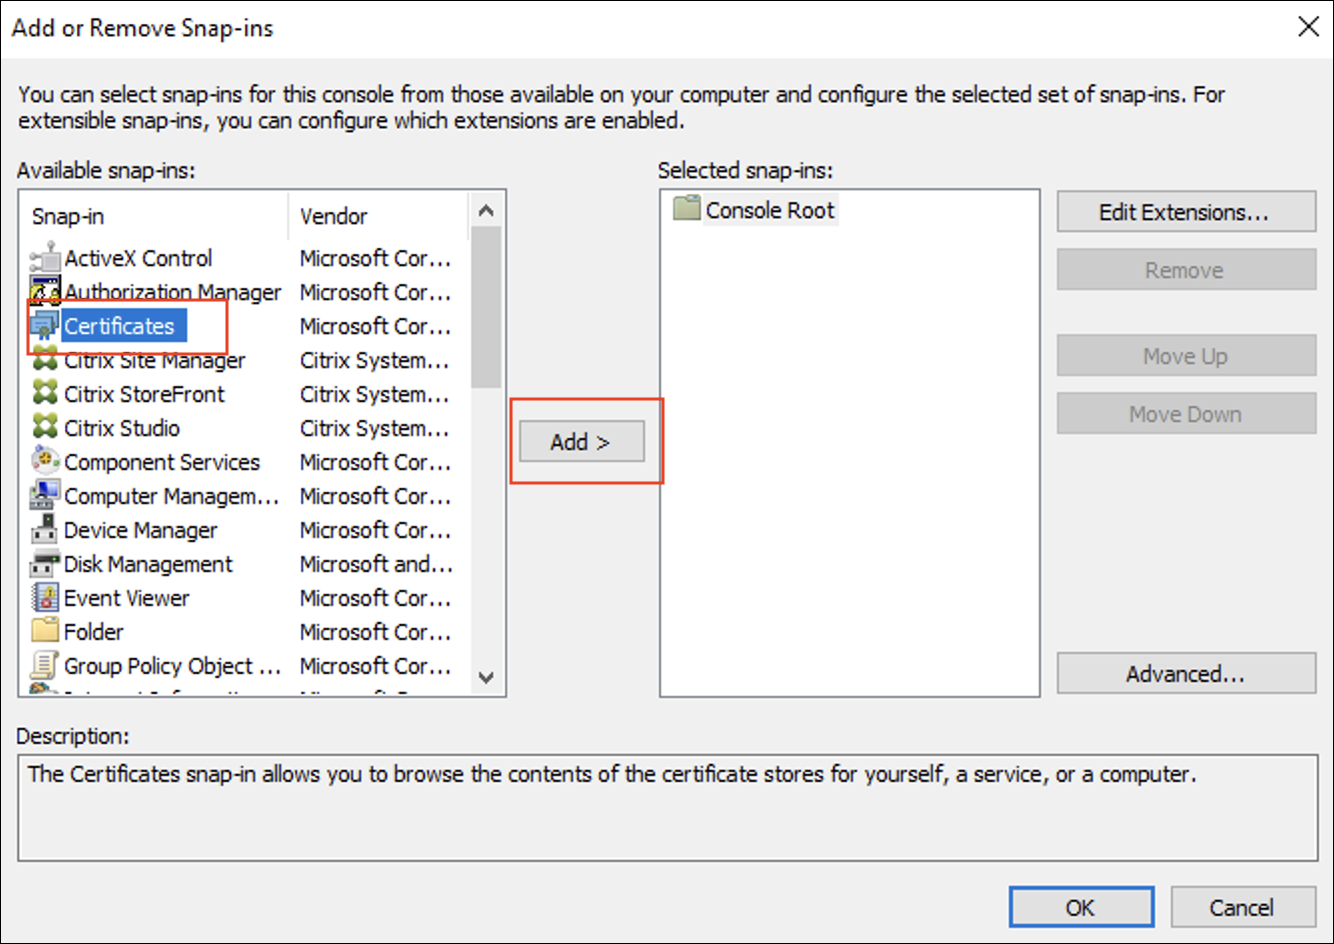Select Console Root in selected snap-ins
Image resolution: width=1334 pixels, height=944 pixels.
(x=769, y=210)
